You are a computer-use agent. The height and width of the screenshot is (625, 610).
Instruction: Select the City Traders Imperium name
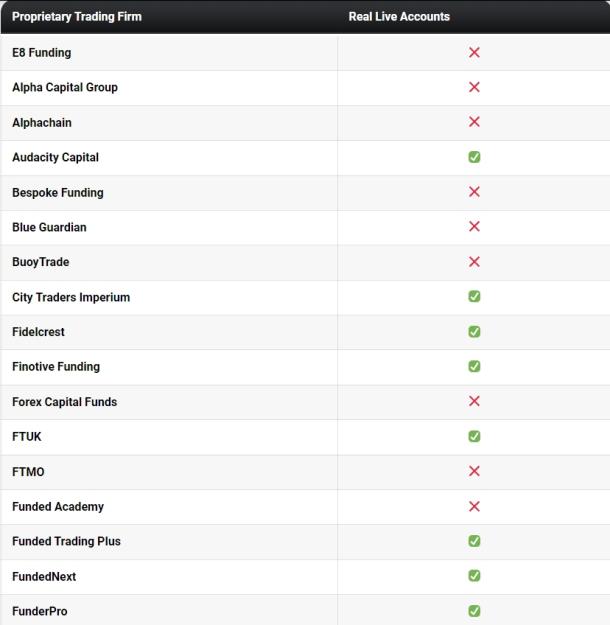(x=71, y=297)
